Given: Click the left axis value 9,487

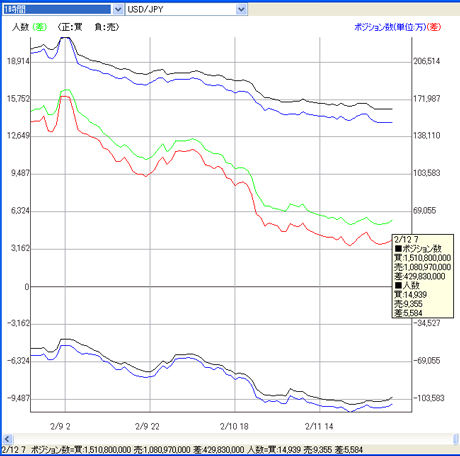Looking at the screenshot, I should 20,173.
